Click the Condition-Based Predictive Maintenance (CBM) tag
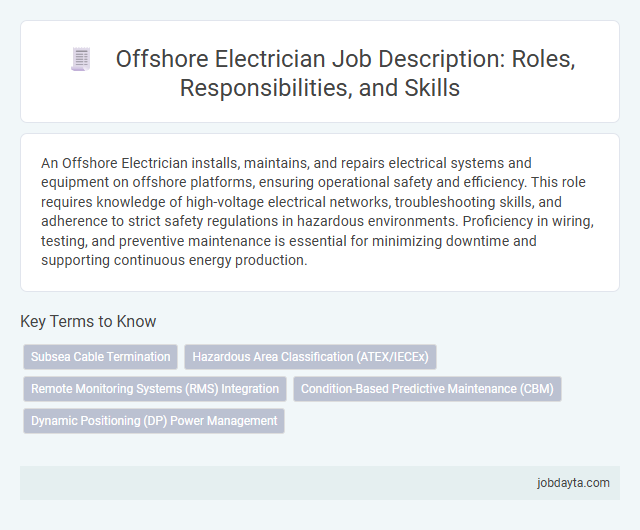 427,389
